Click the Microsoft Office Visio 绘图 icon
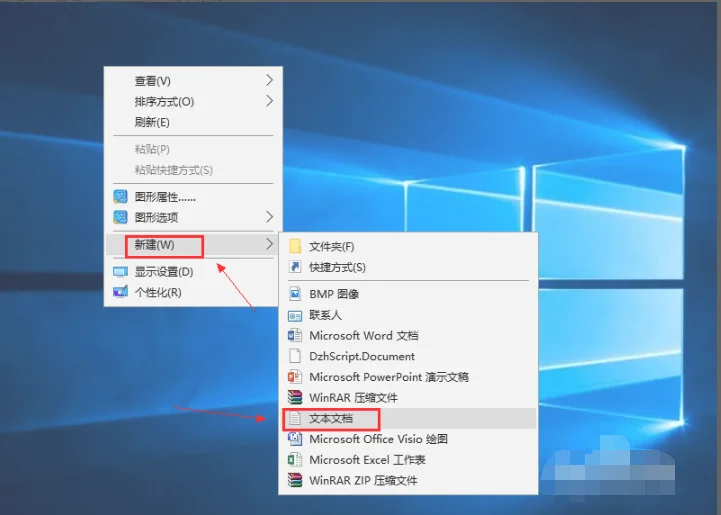721x515 pixels. pos(295,439)
